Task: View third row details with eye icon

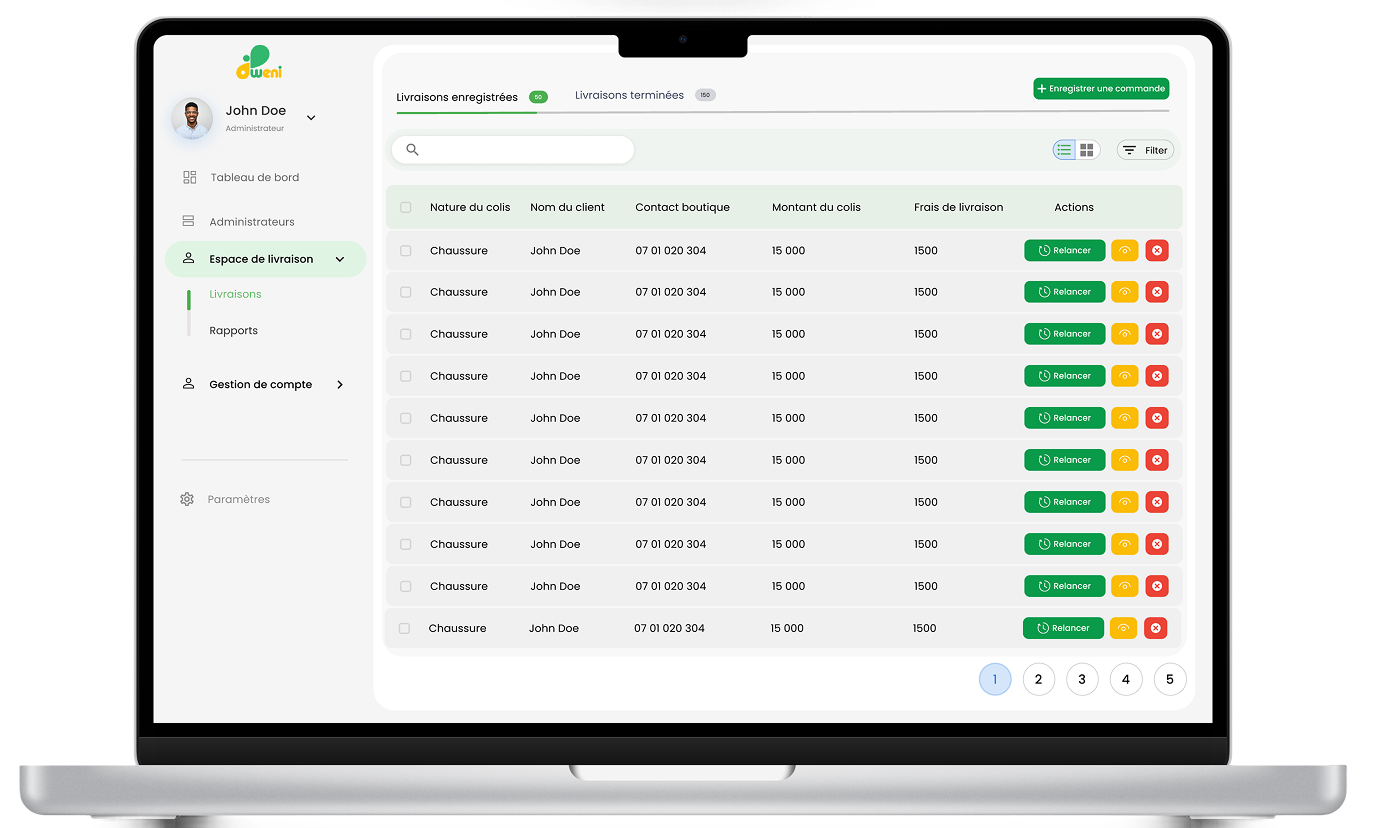Action: tap(1125, 334)
